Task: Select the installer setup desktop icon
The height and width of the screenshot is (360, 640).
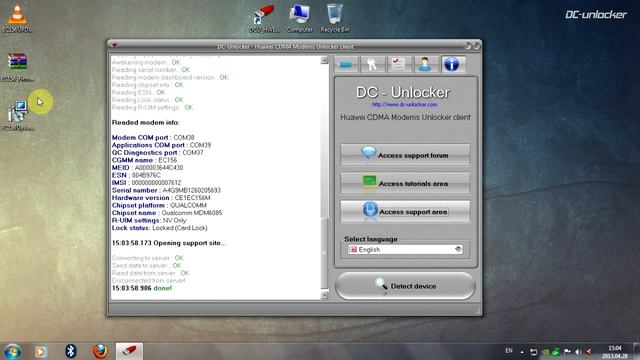Action: point(17,116)
